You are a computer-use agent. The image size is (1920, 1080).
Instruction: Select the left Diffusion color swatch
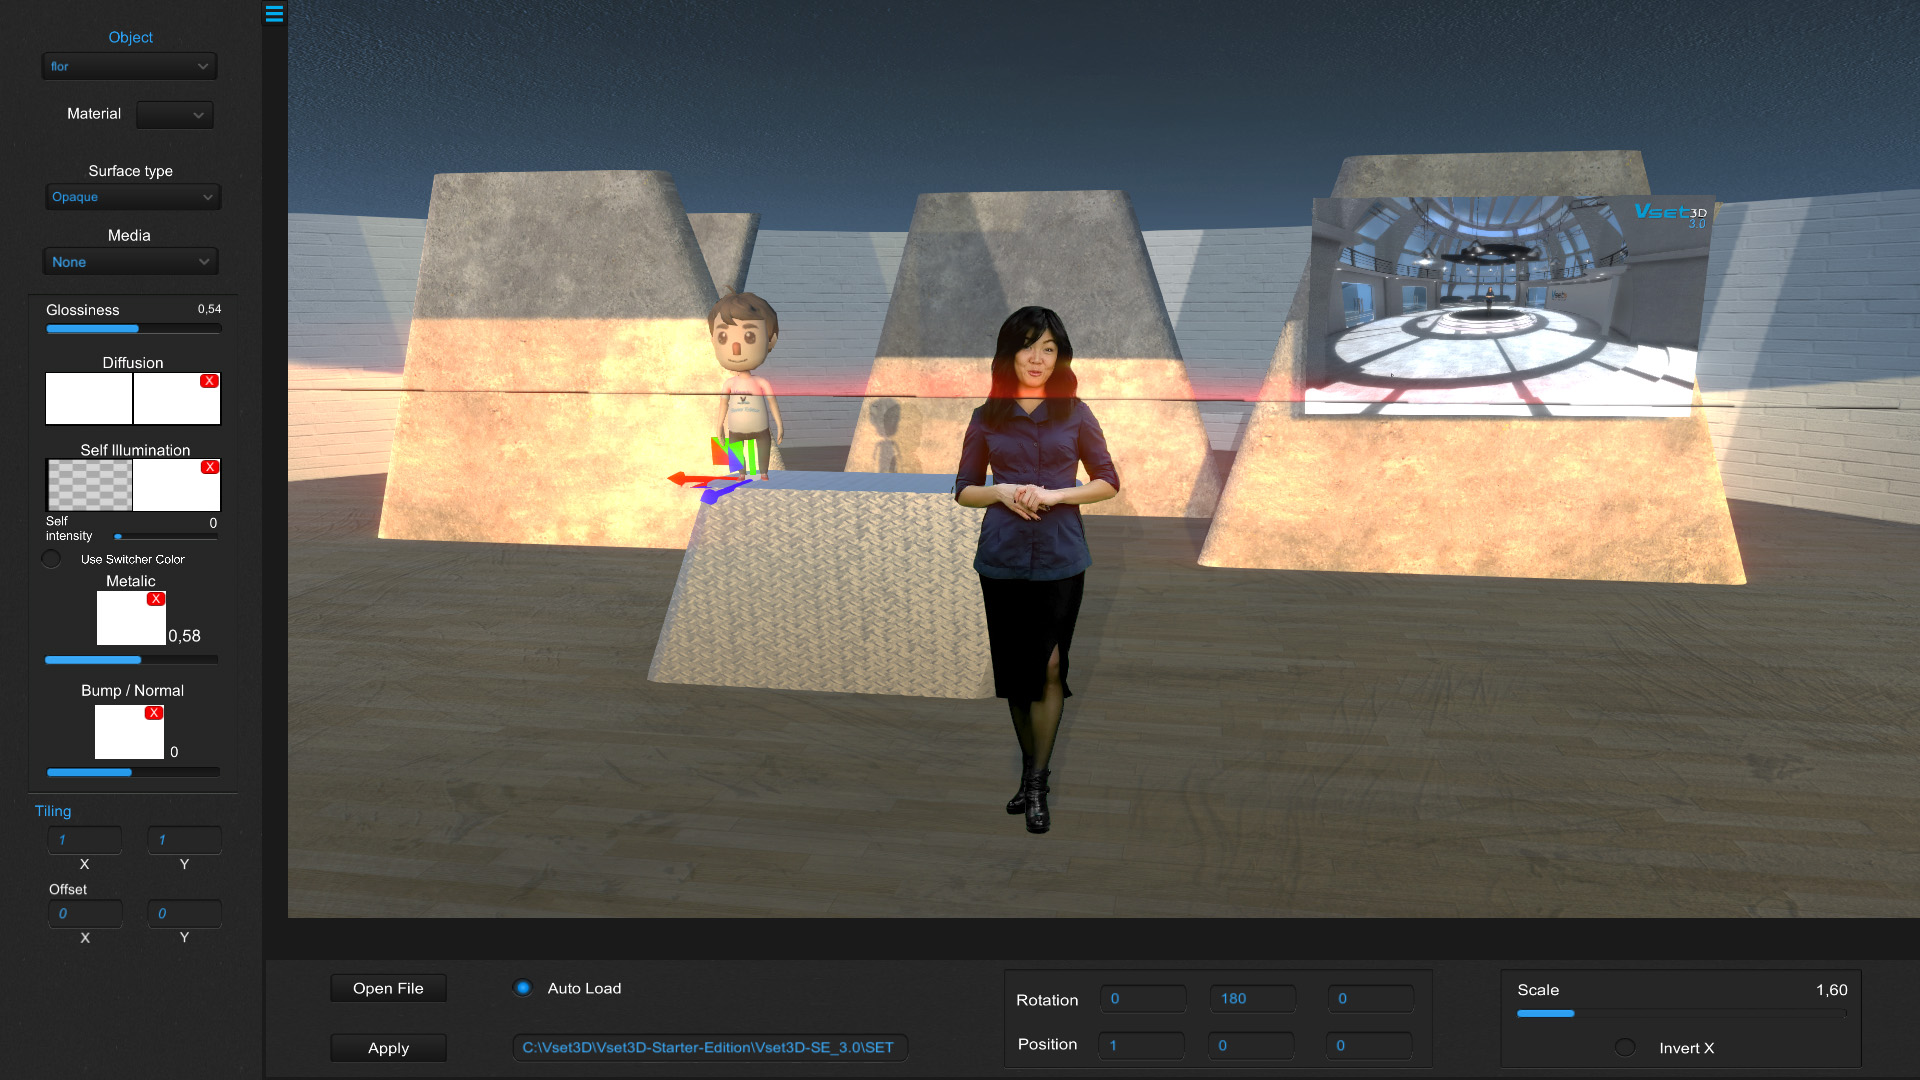coord(89,399)
